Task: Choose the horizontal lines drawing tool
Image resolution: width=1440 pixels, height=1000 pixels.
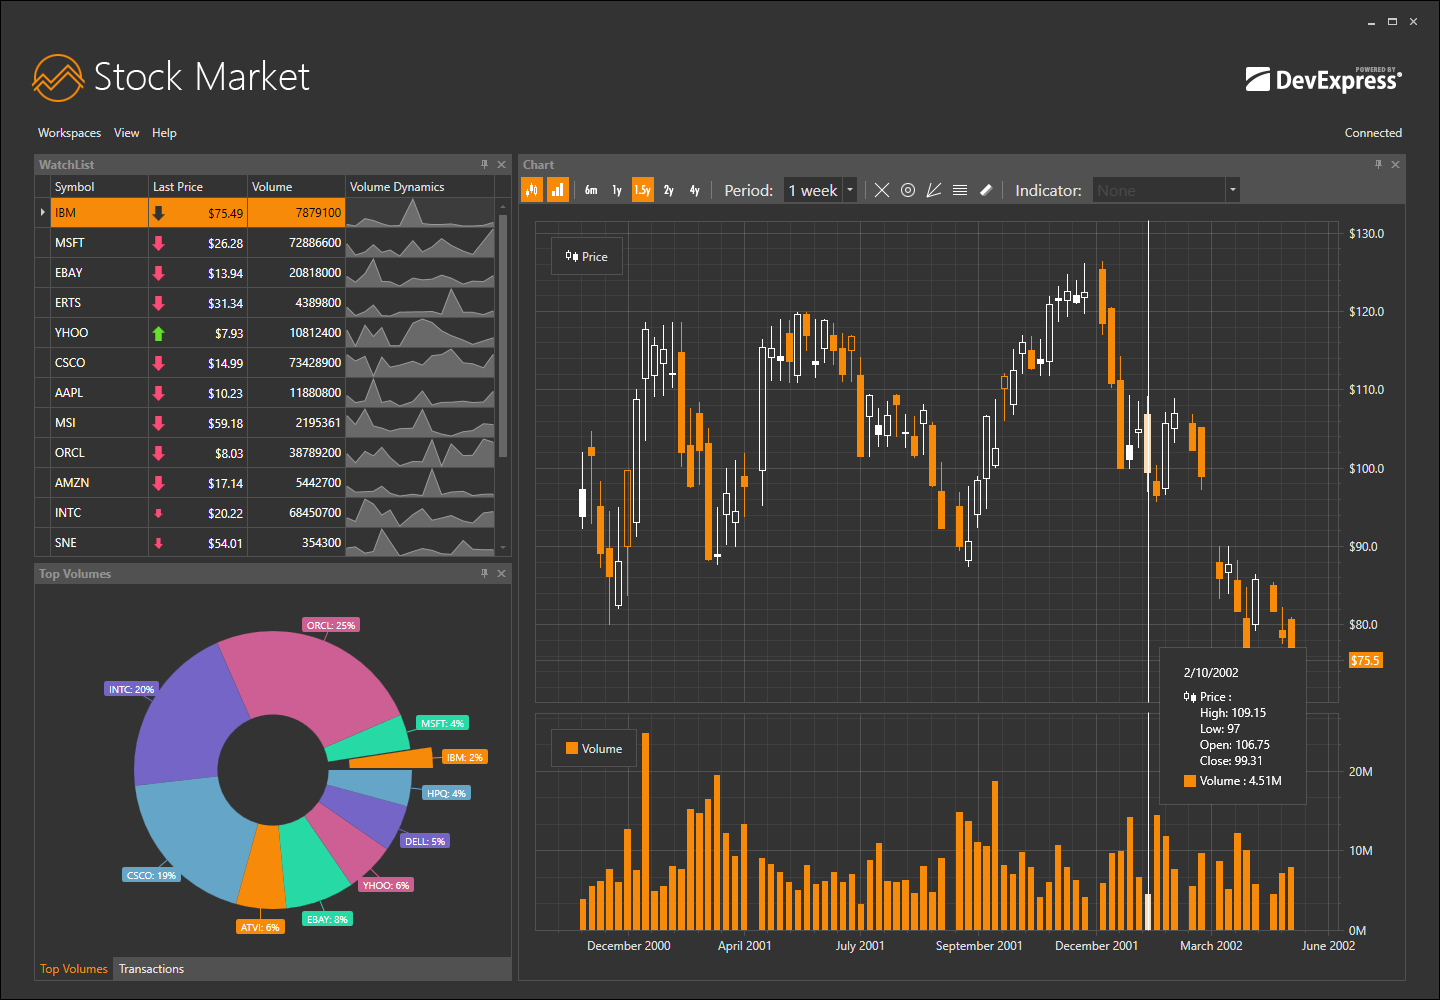Action: 960,189
